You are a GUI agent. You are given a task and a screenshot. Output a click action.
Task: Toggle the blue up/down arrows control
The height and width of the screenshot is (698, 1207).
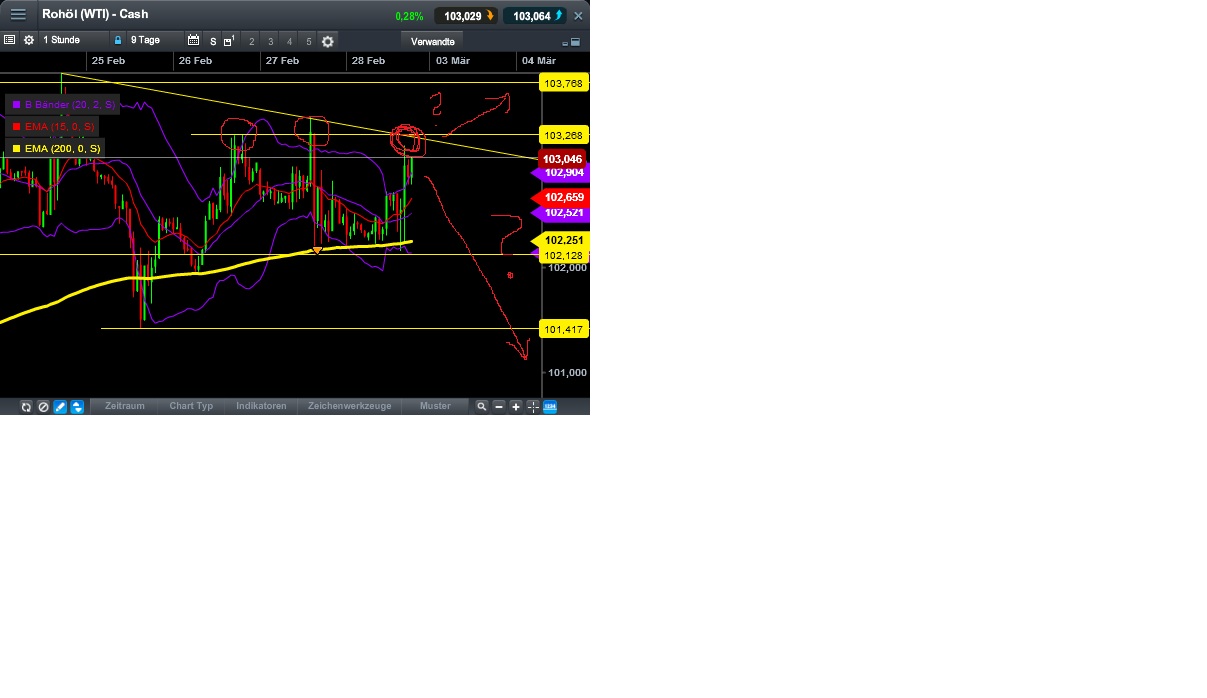(77, 406)
